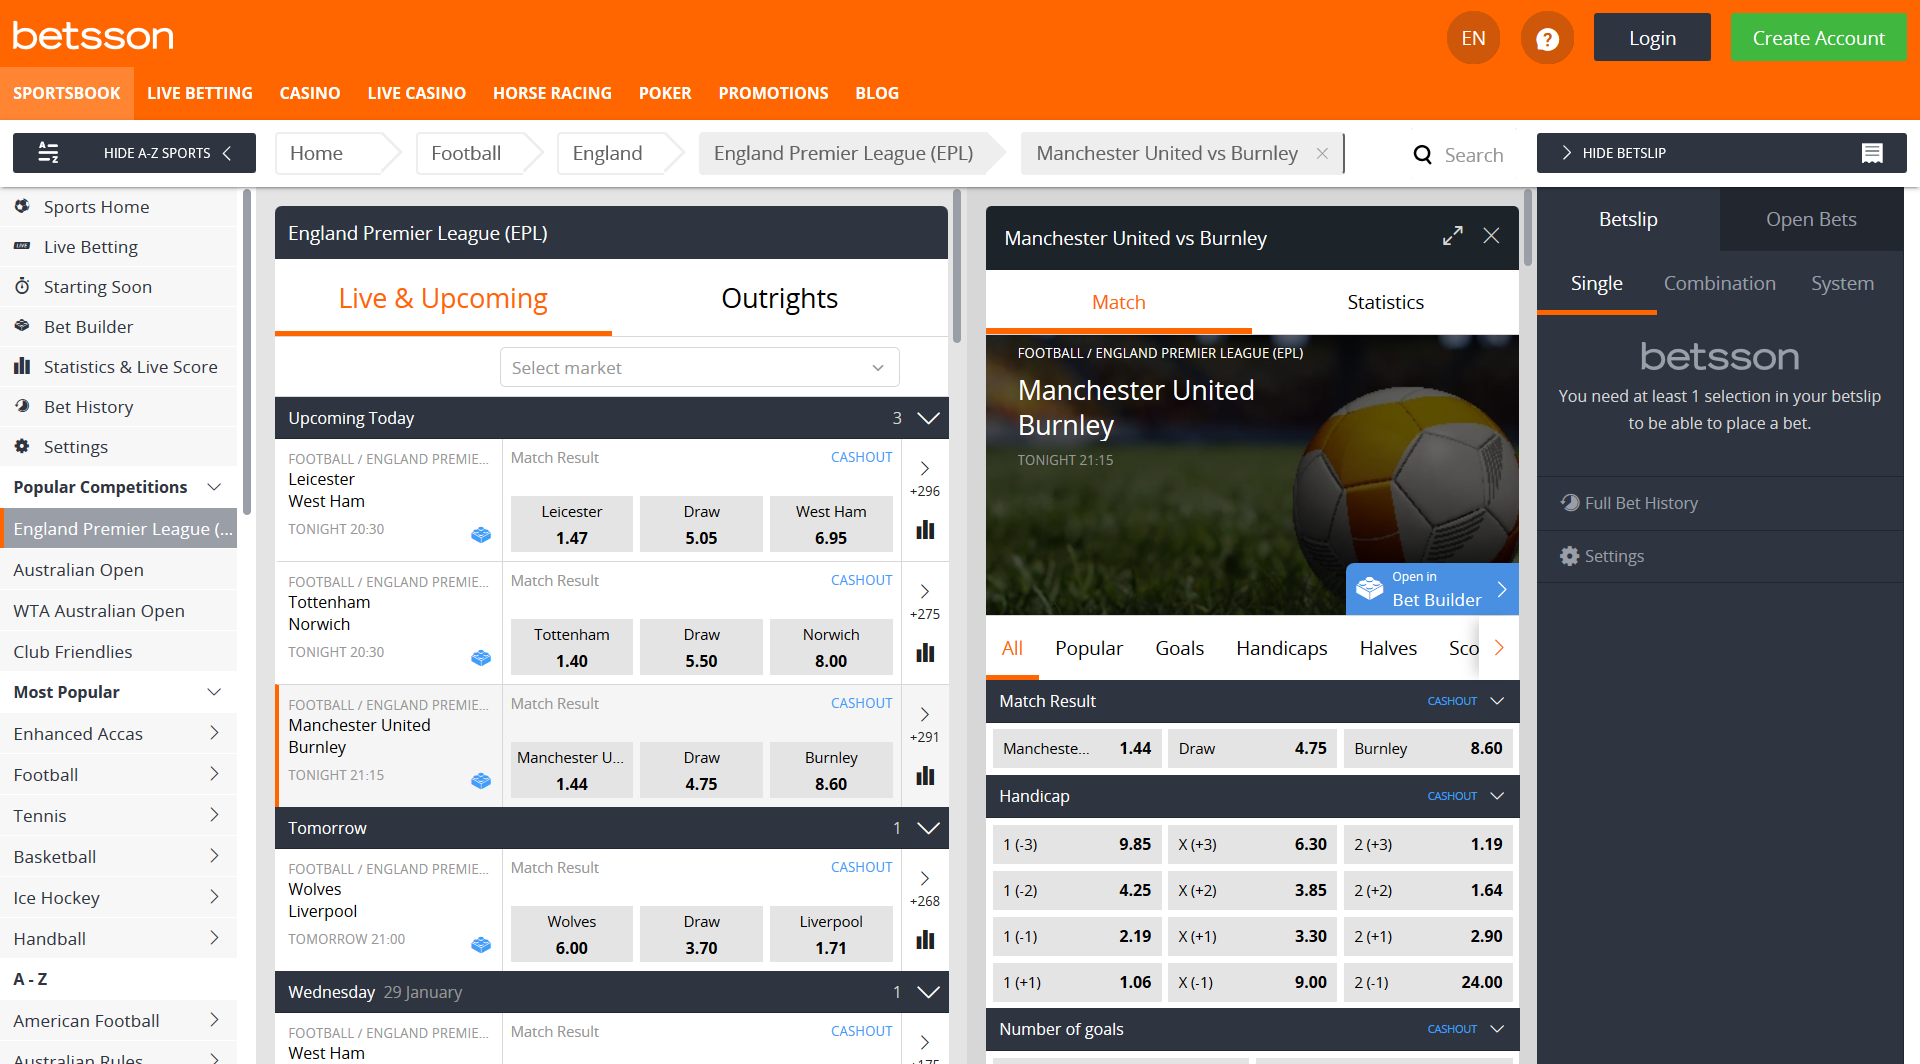Open statistics for Leicester vs West Ham
The height and width of the screenshot is (1064, 1920).
click(925, 530)
